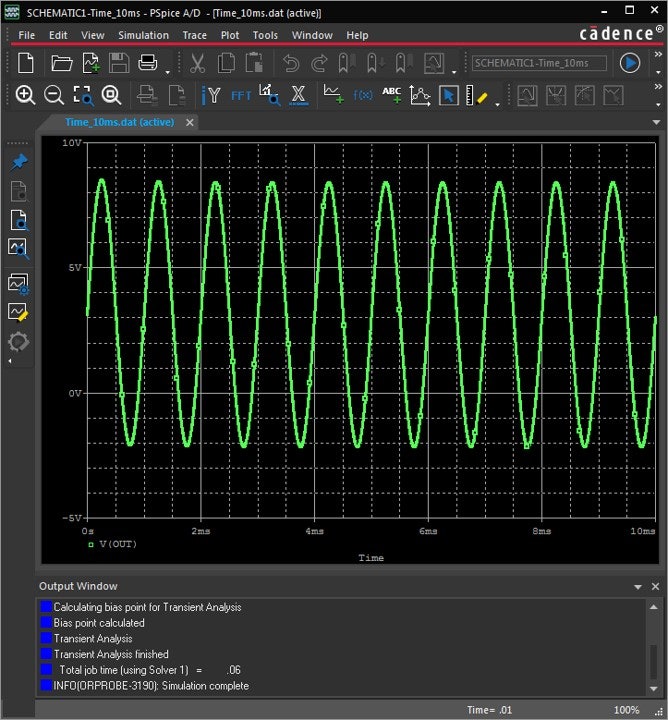The height and width of the screenshot is (720, 668).
Task: Open the Help menu
Action: 357,35
